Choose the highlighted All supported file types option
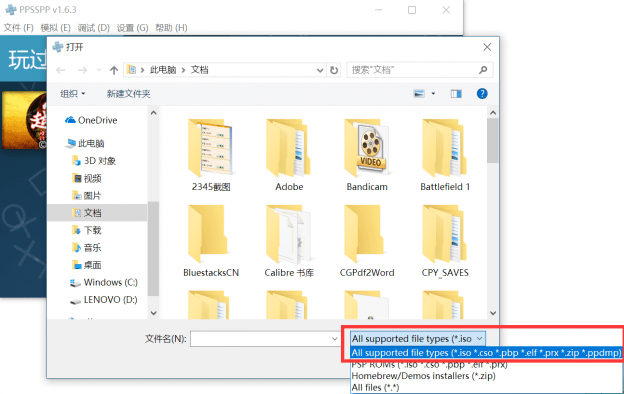This screenshot has height=394, width=624. 486,353
